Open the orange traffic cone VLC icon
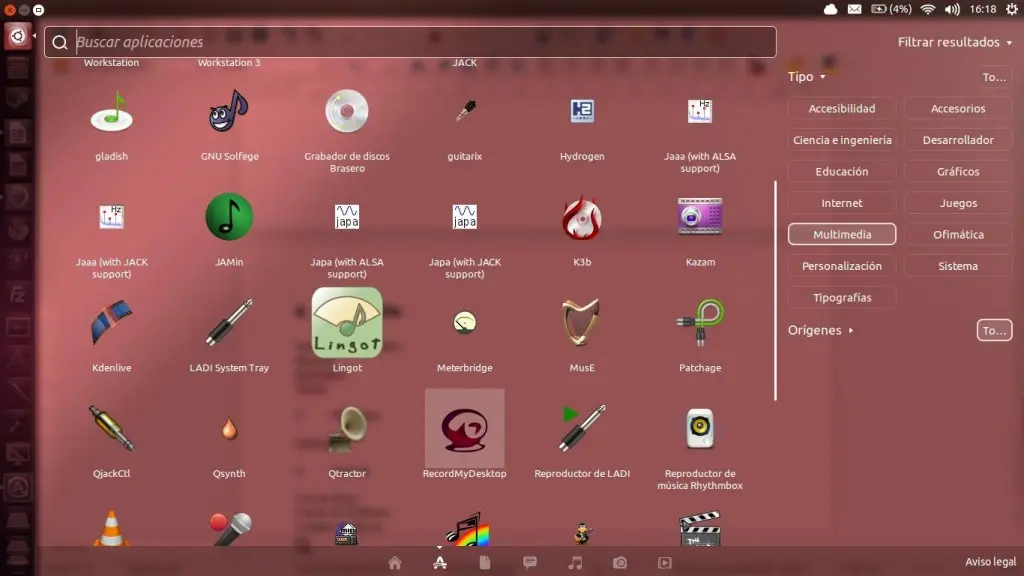Screen dimensions: 1024x576 coord(112,528)
